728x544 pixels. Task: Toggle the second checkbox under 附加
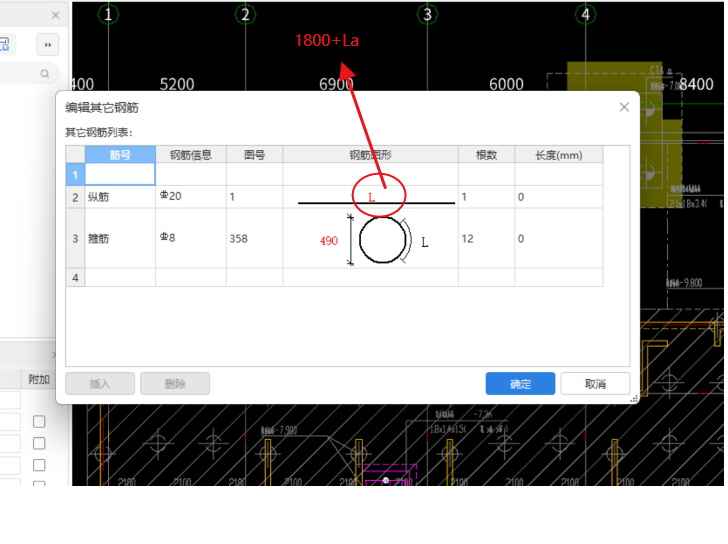(x=39, y=443)
